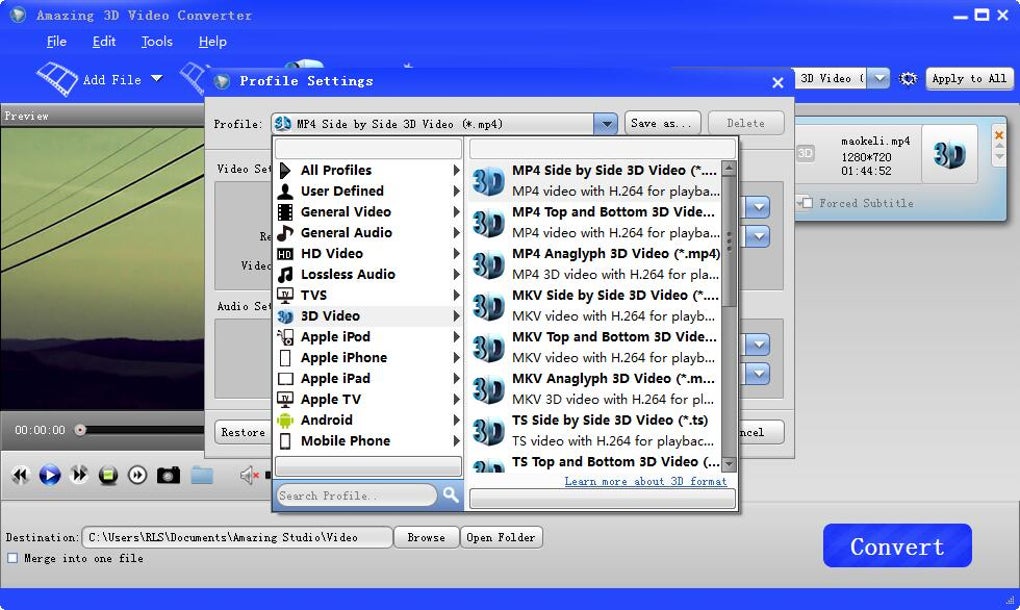Click profile list scrollbar down arrow
The height and width of the screenshot is (610, 1020).
[729, 464]
